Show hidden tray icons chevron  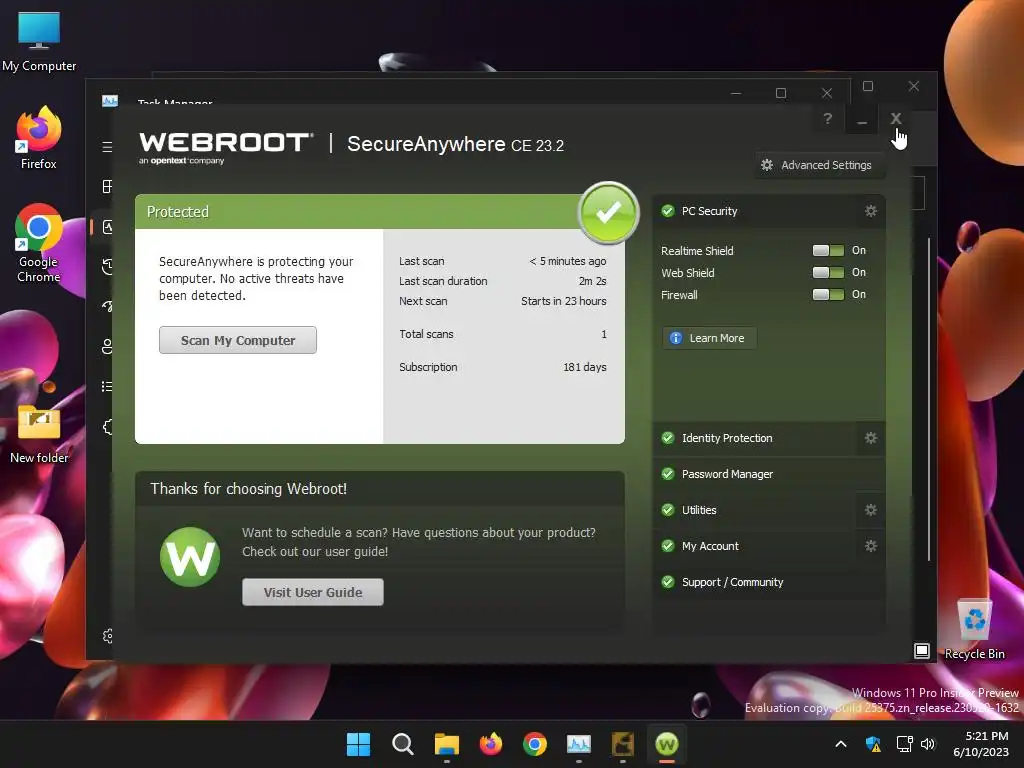tap(841, 744)
